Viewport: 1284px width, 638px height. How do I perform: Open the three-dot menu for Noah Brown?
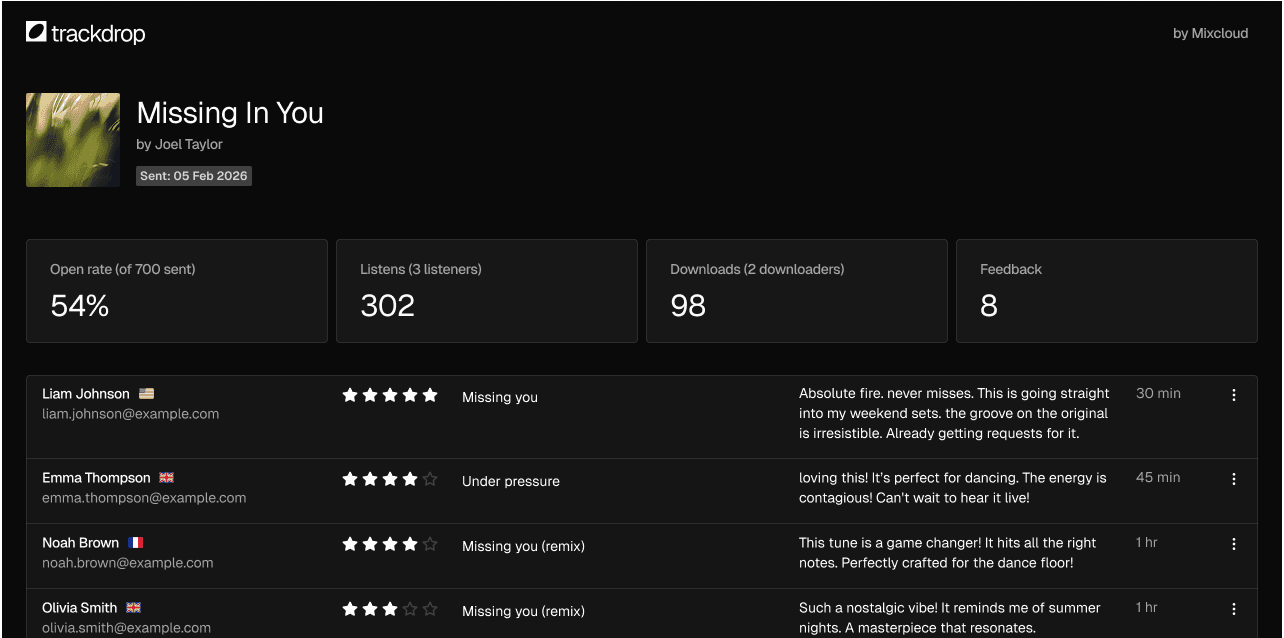coord(1234,544)
